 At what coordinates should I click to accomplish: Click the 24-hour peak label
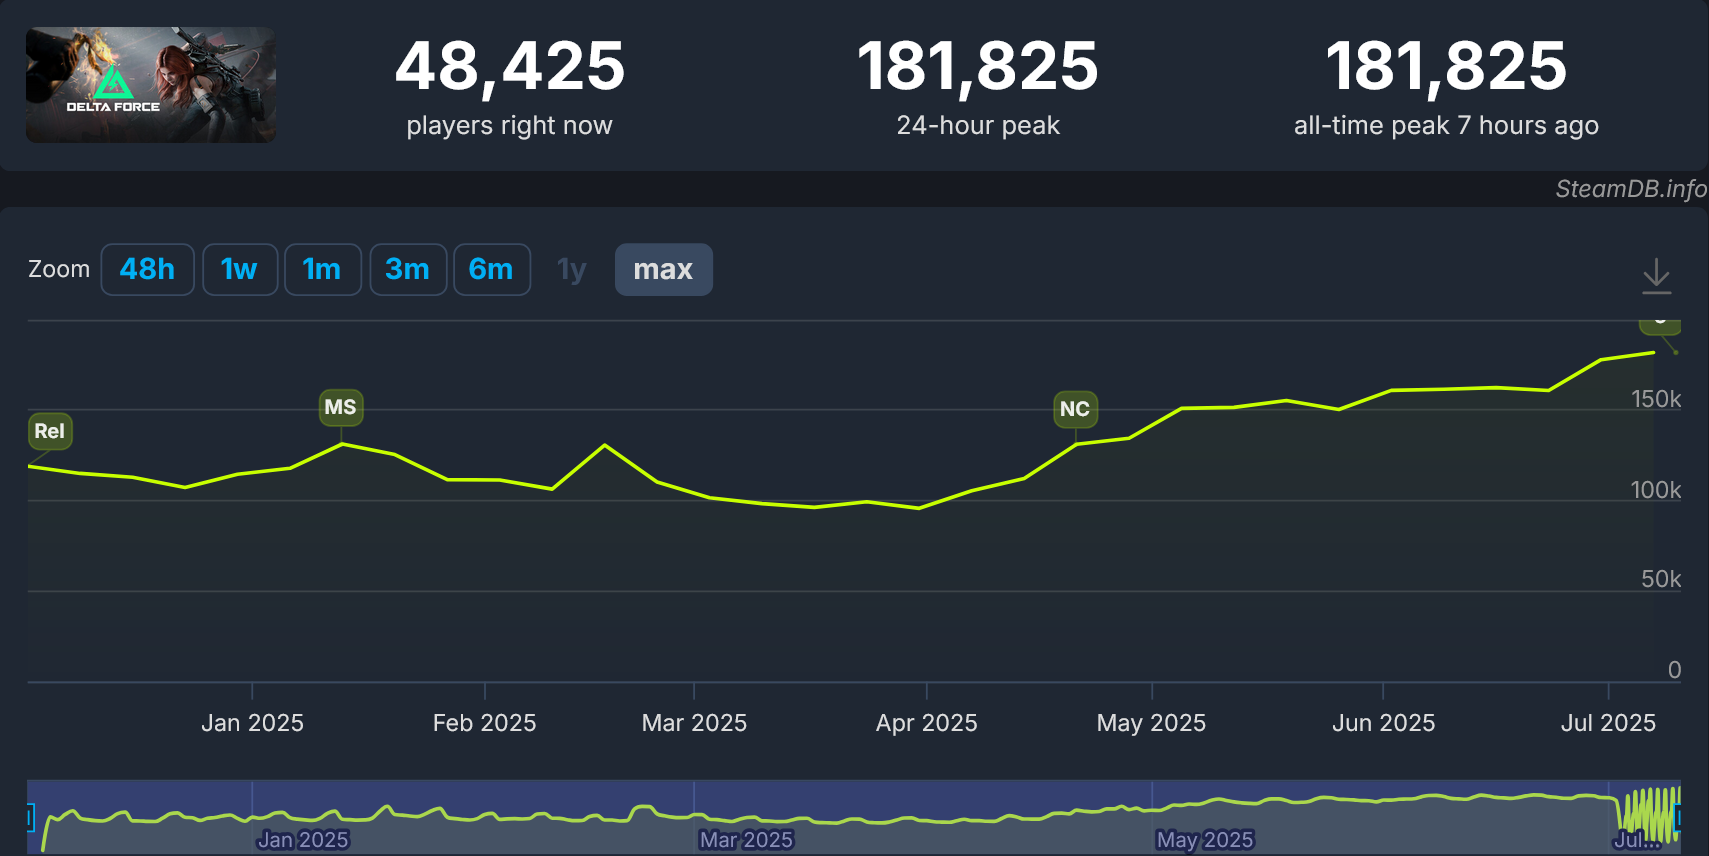click(x=978, y=125)
